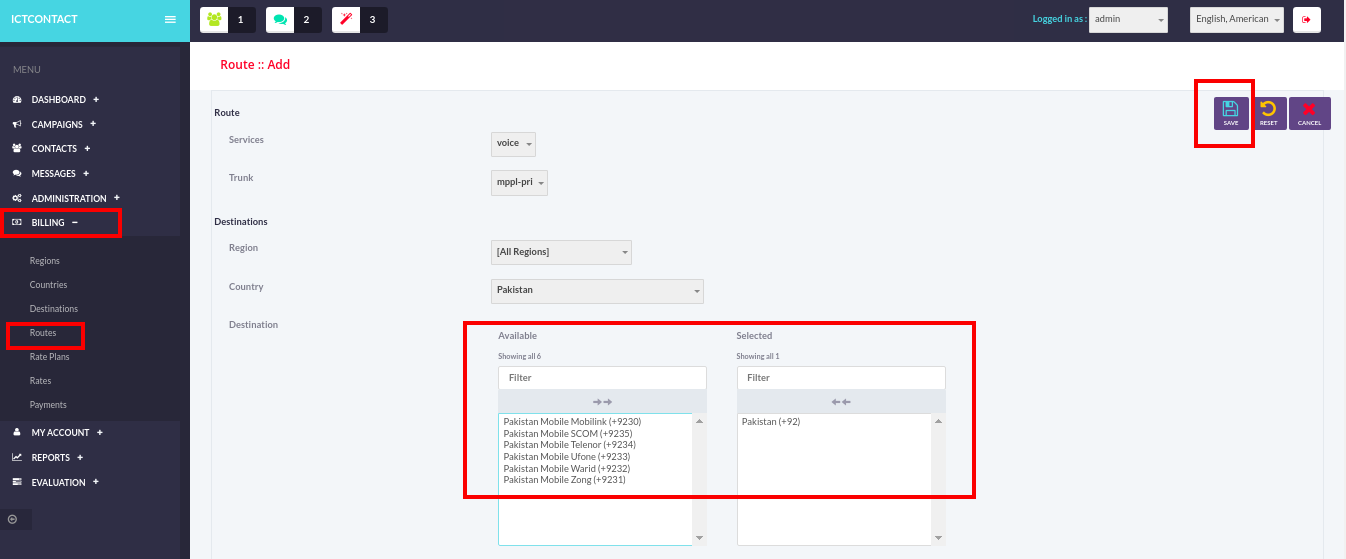Open the Services voice dropdown
The width and height of the screenshot is (1346, 559).
513,144
